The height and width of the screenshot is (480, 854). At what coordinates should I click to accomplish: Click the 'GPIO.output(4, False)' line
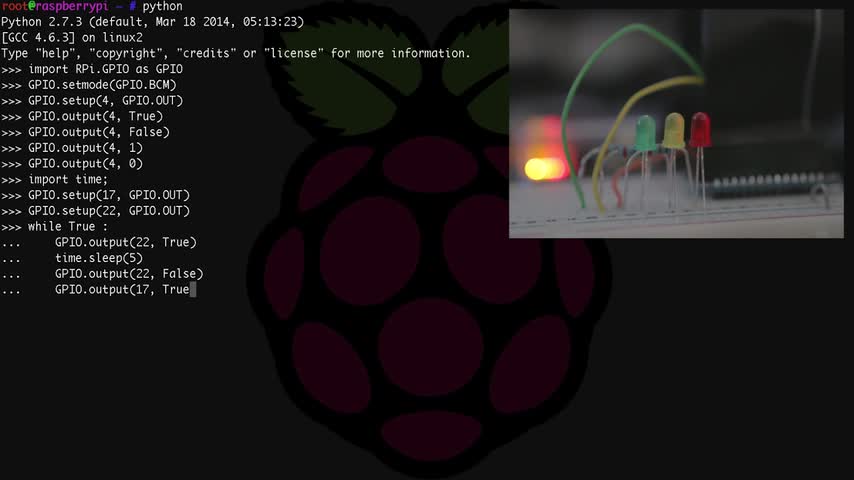(x=99, y=132)
